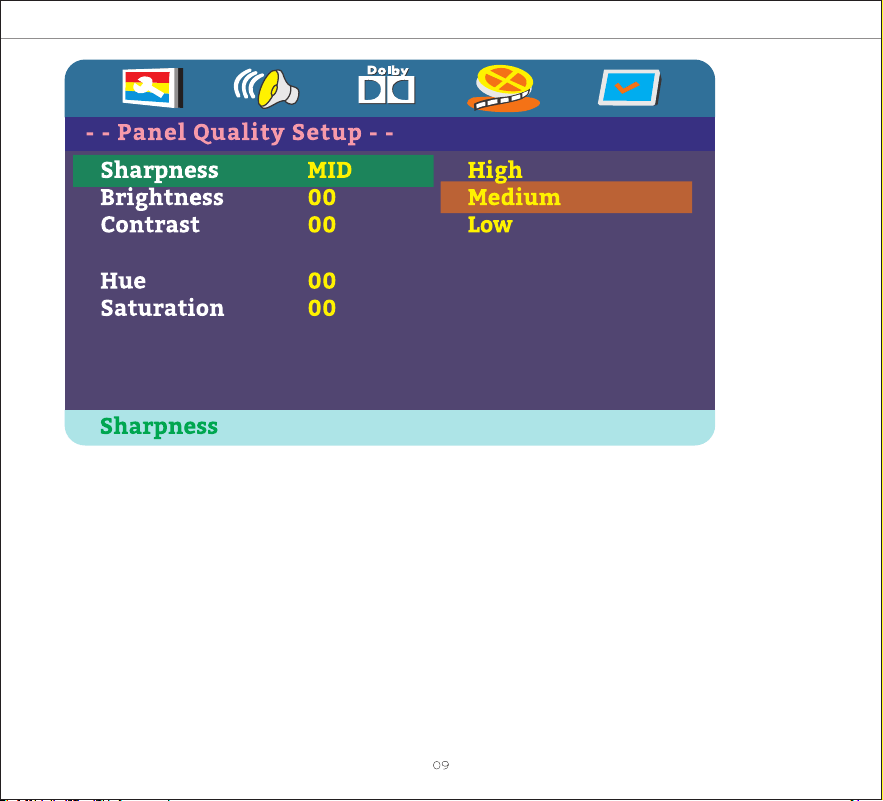Open the Dolby Digital setup icon

click(x=386, y=85)
